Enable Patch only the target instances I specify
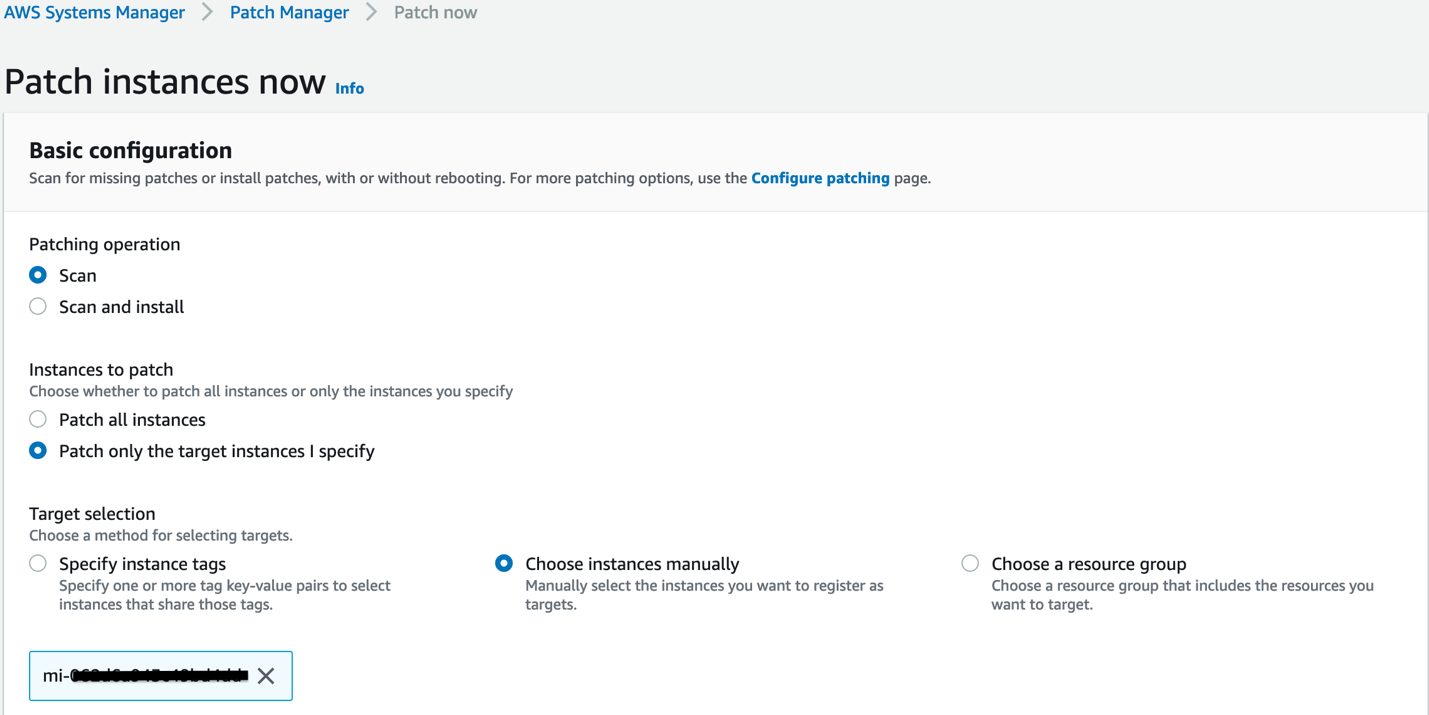1429x715 pixels. (37, 451)
